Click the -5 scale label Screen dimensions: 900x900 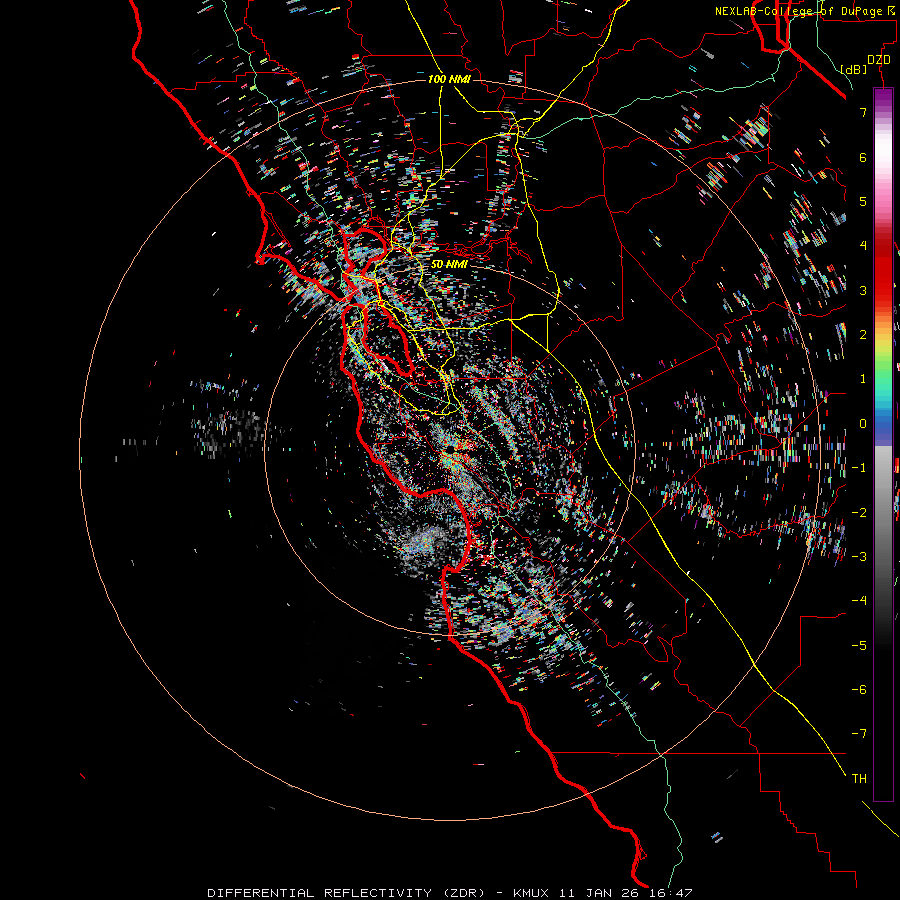pos(859,645)
